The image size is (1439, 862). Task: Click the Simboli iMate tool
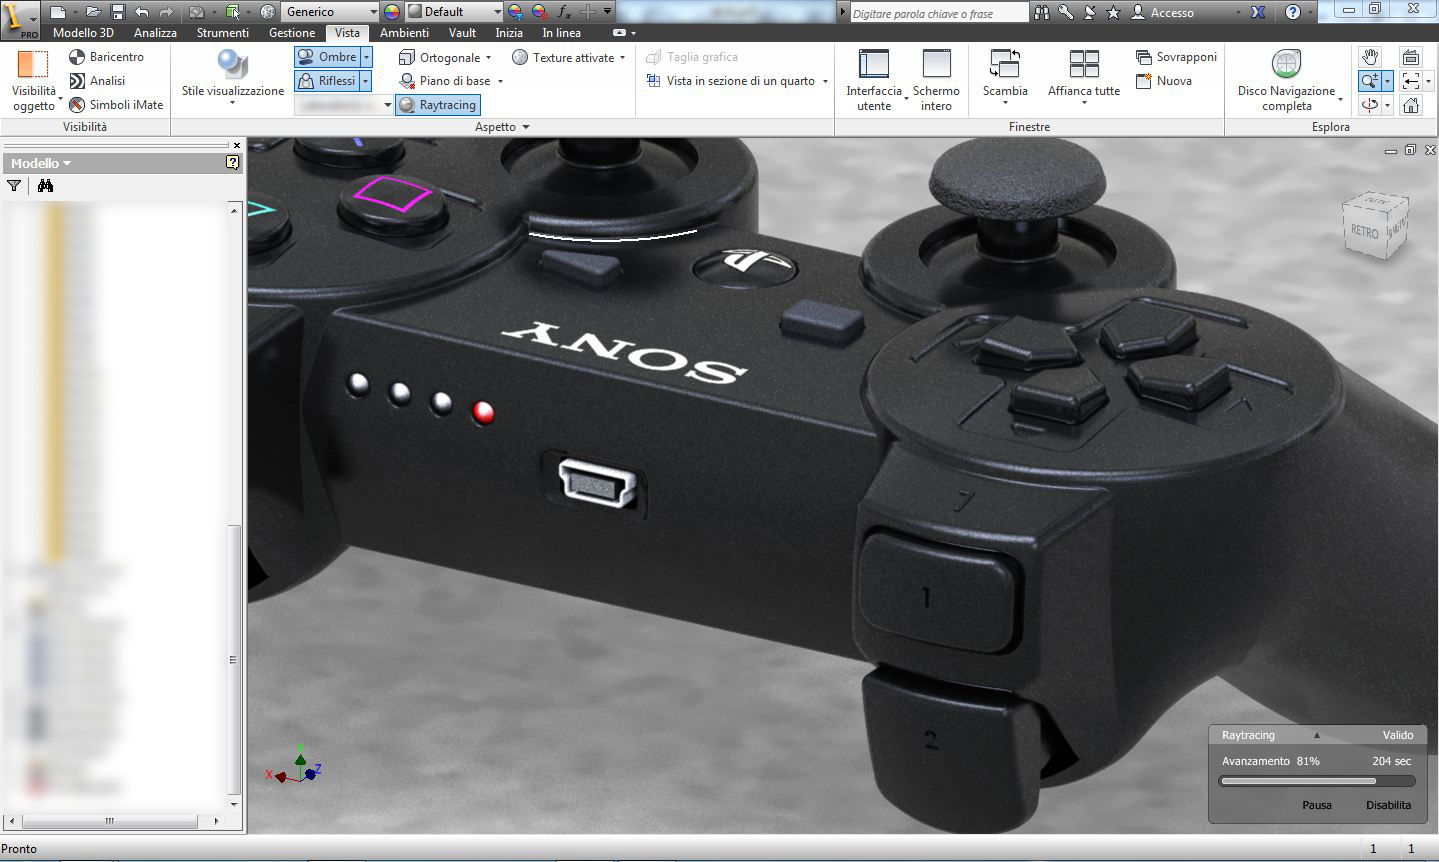(x=116, y=105)
